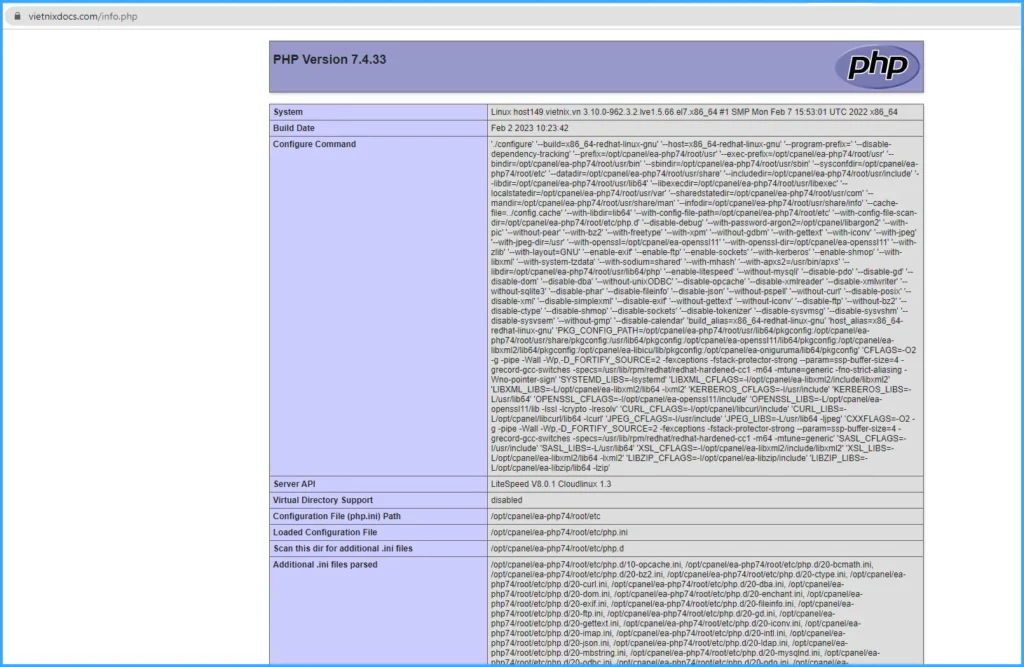Click the disabled value for Virtual Directory
The width and height of the screenshot is (1024, 667).
click(507, 500)
